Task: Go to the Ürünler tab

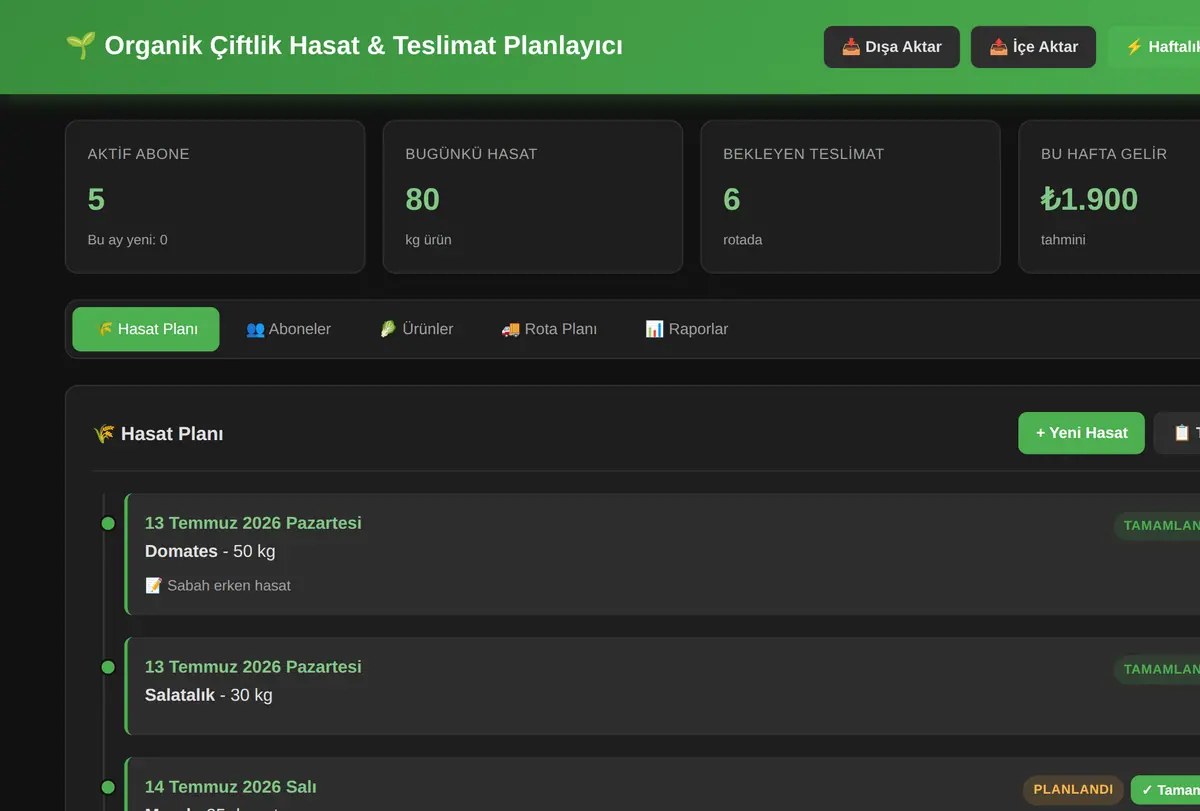Action: click(416, 329)
